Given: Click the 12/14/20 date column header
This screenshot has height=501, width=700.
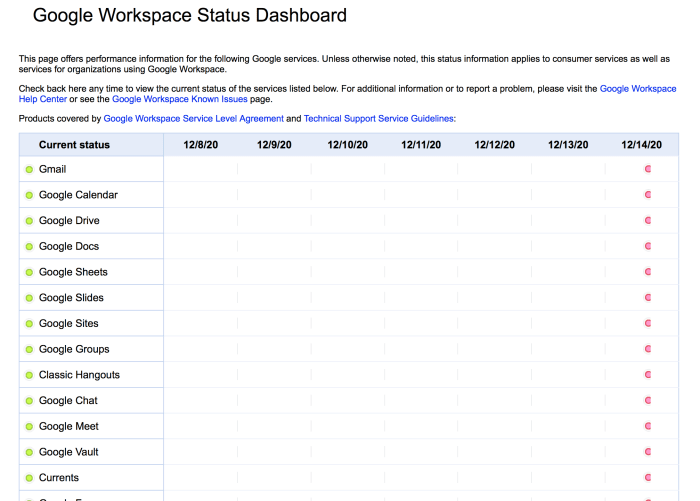Looking at the screenshot, I should (641, 145).
